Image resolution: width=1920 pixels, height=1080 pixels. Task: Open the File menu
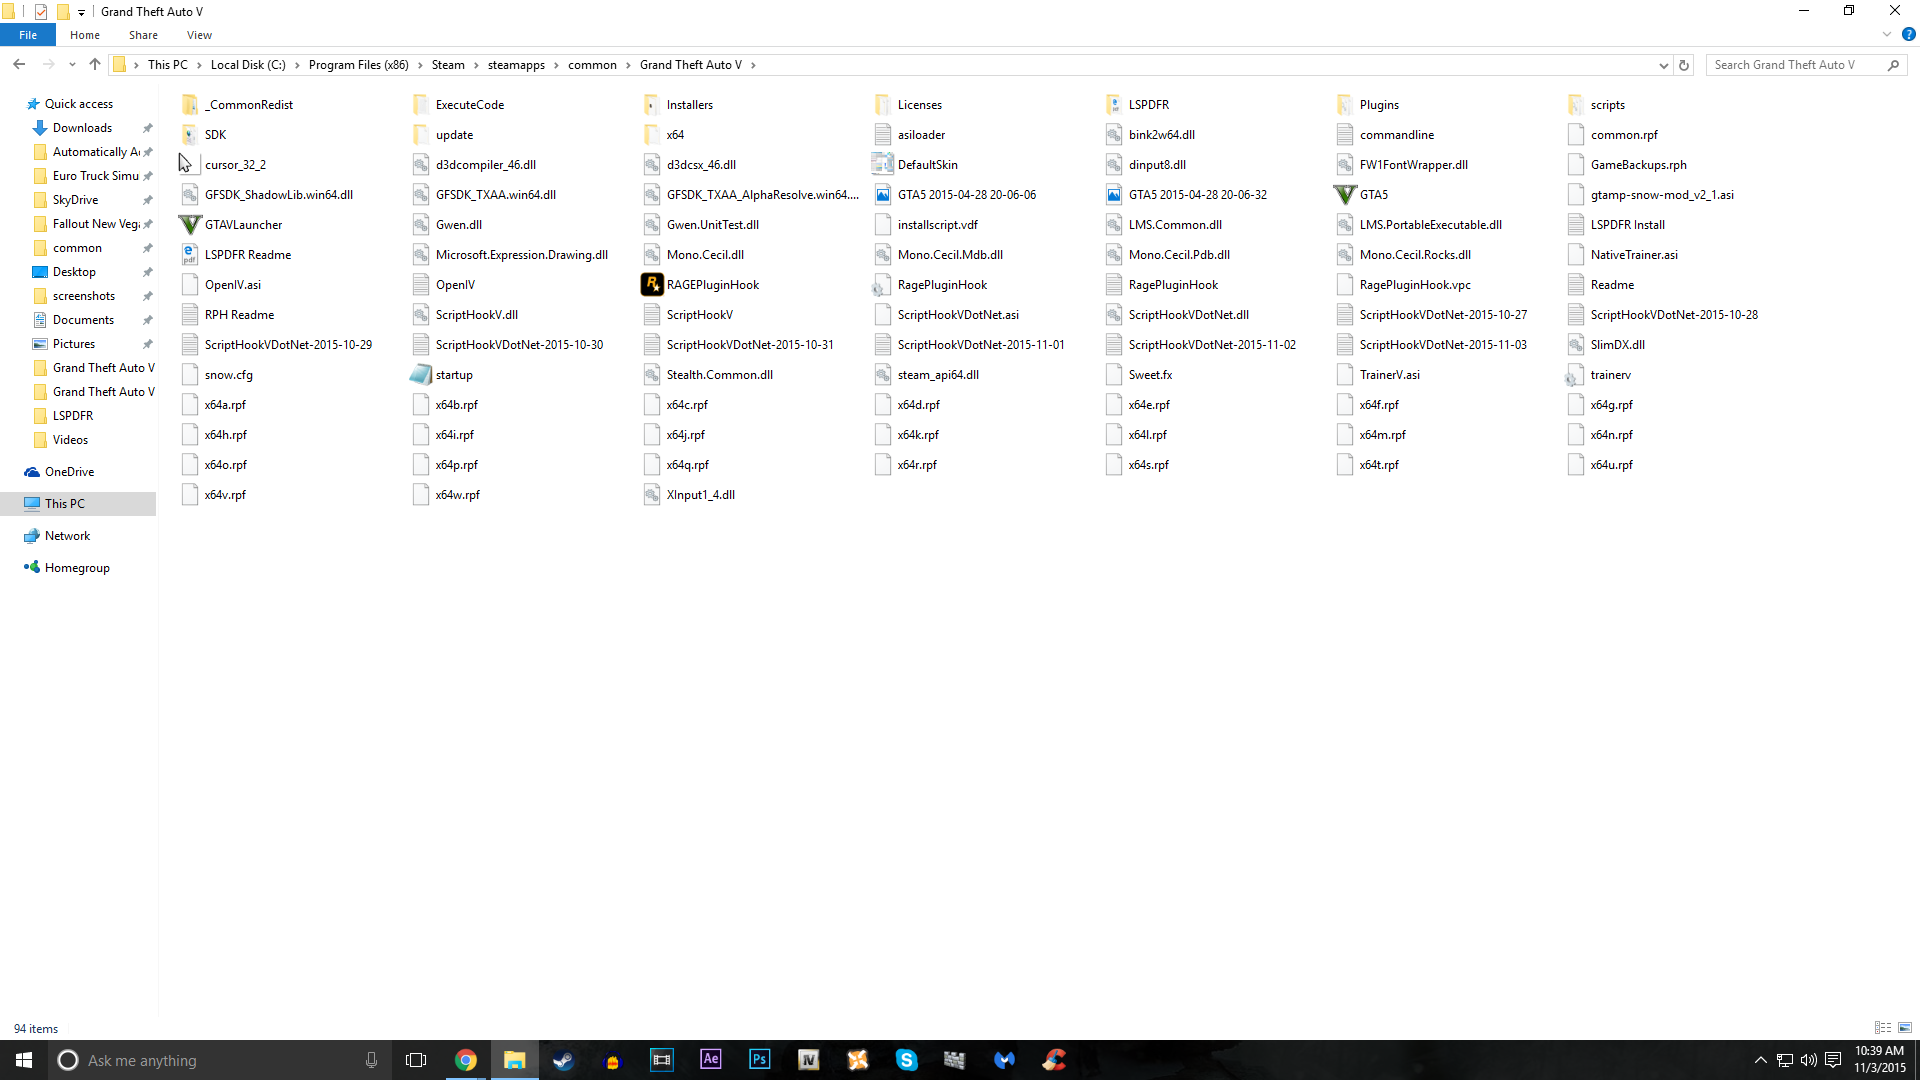point(28,35)
